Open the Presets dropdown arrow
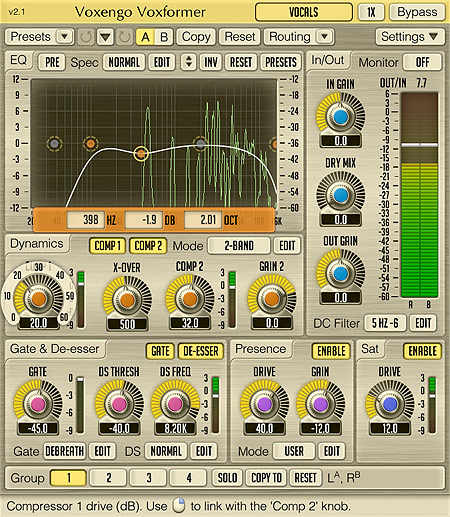The width and height of the screenshot is (450, 517). (64, 37)
